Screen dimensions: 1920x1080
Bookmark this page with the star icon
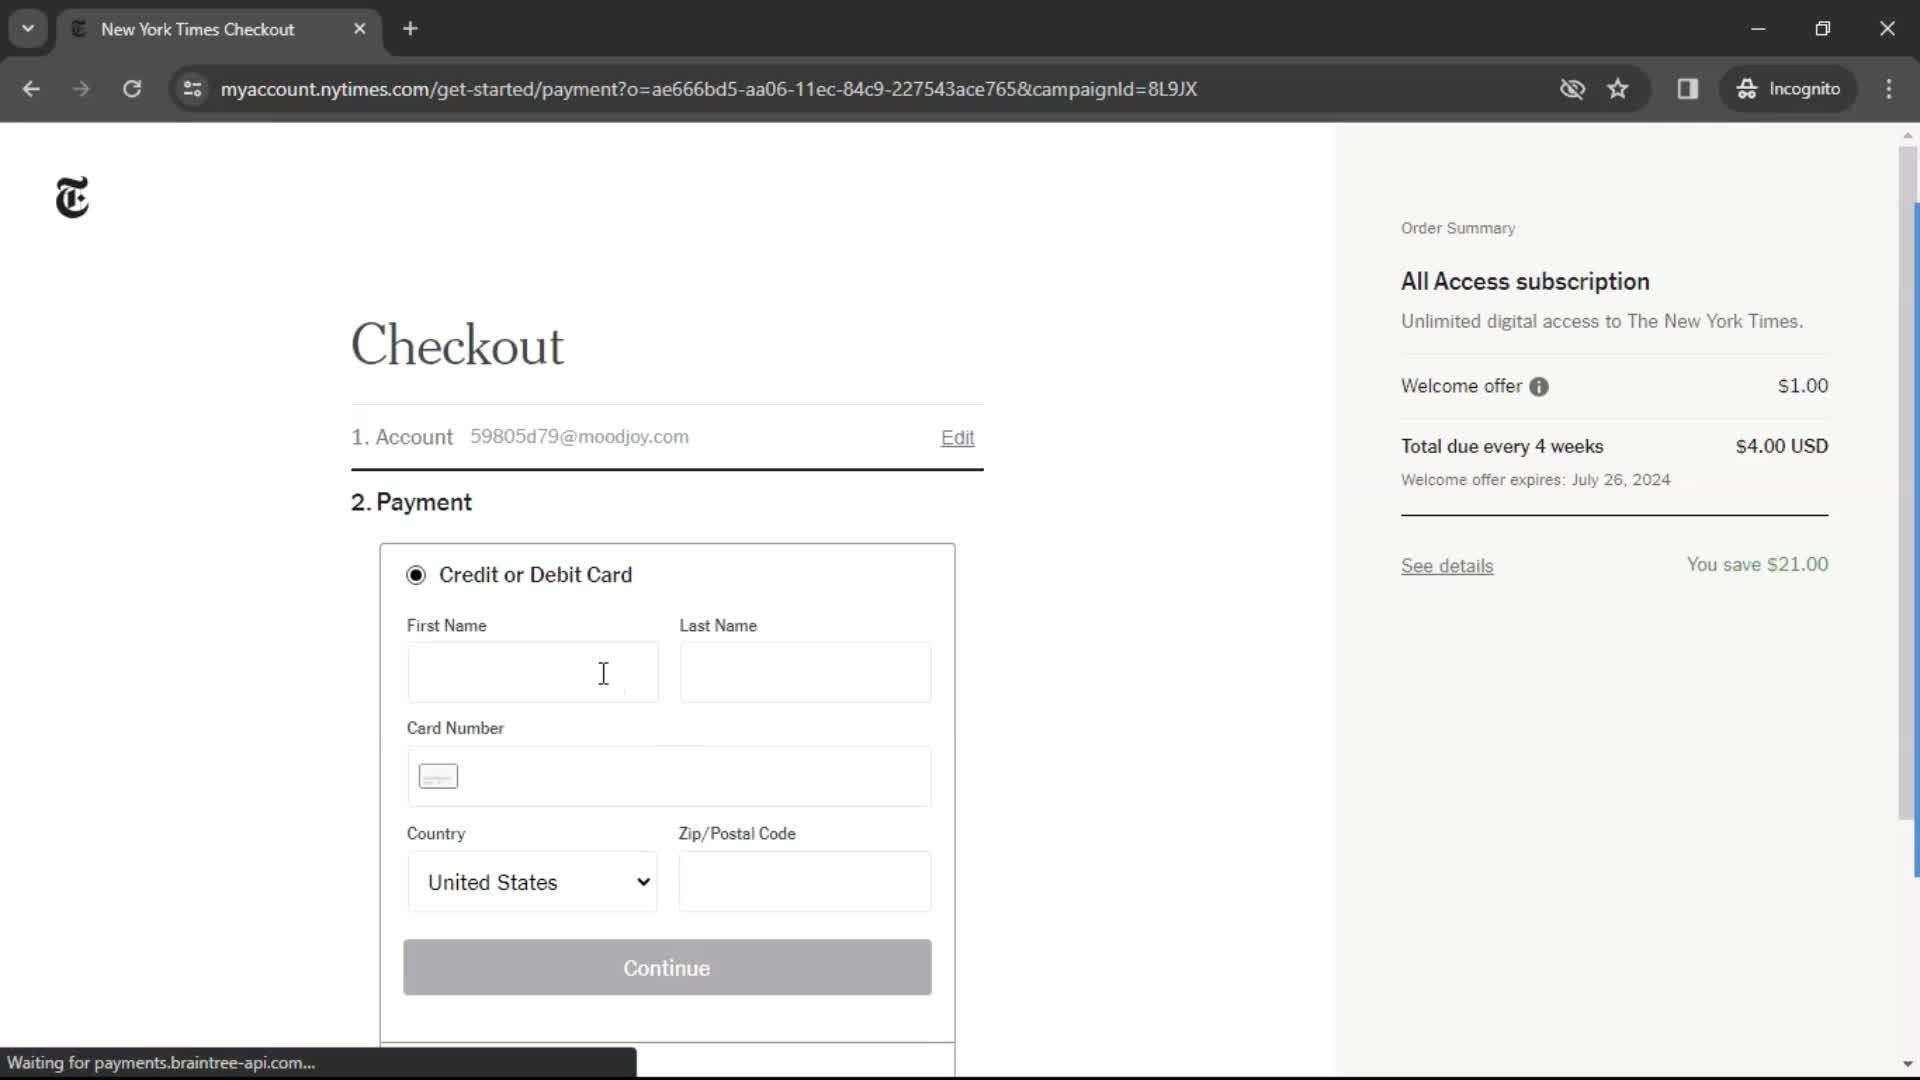[x=1618, y=89]
